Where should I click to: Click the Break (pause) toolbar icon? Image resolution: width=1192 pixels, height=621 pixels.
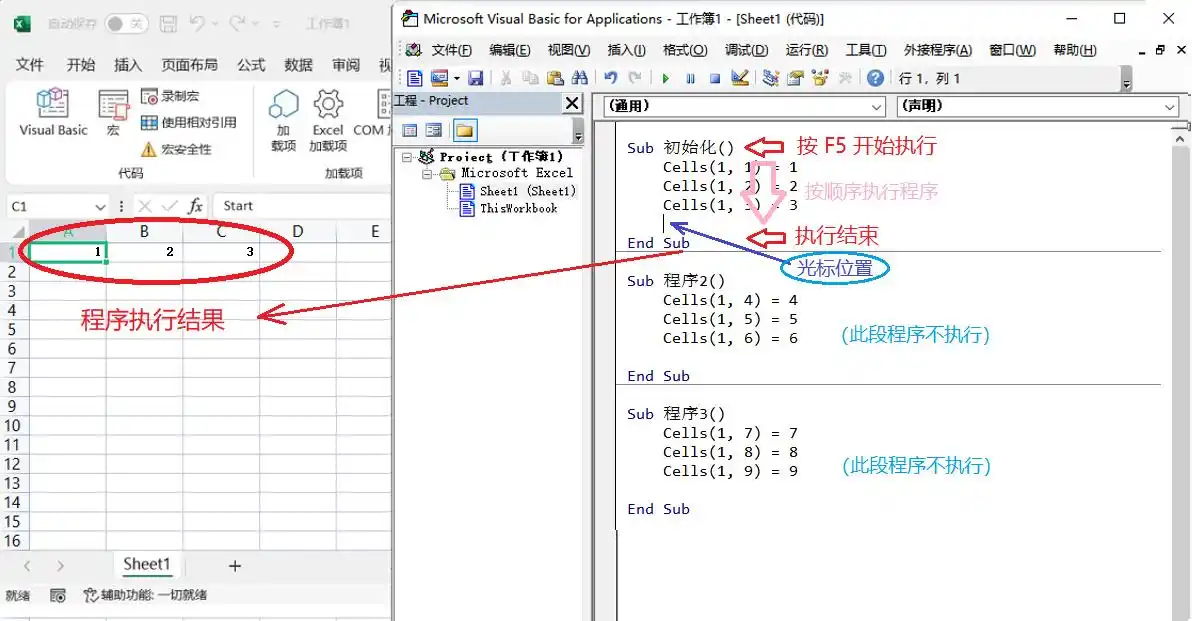[690, 78]
